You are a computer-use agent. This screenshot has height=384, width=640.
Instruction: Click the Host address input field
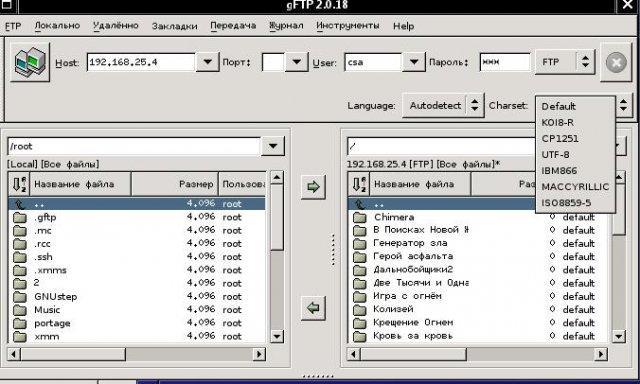141,62
